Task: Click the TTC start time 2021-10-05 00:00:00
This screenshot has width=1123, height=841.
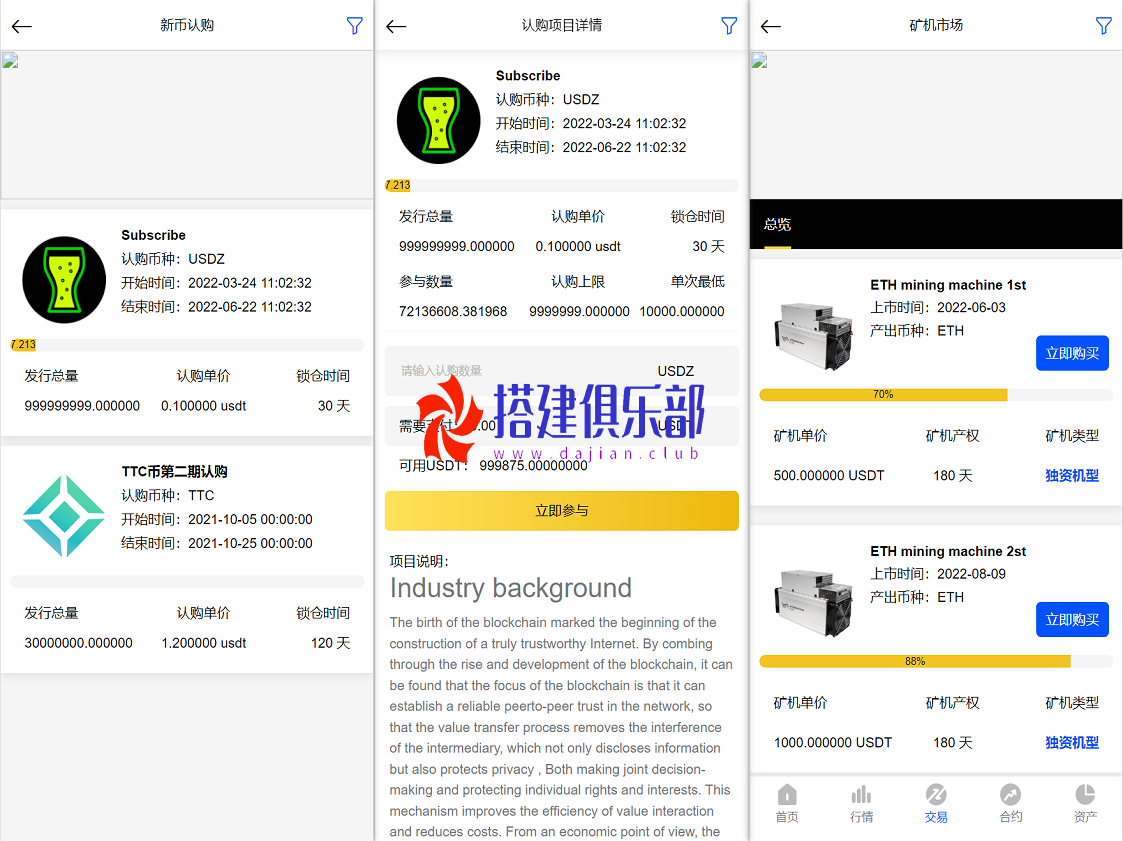Action: coord(217,519)
